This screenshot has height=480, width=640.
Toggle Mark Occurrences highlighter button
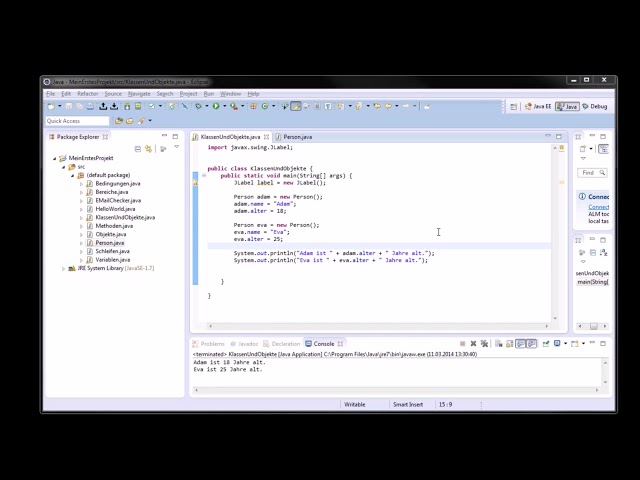296,106
